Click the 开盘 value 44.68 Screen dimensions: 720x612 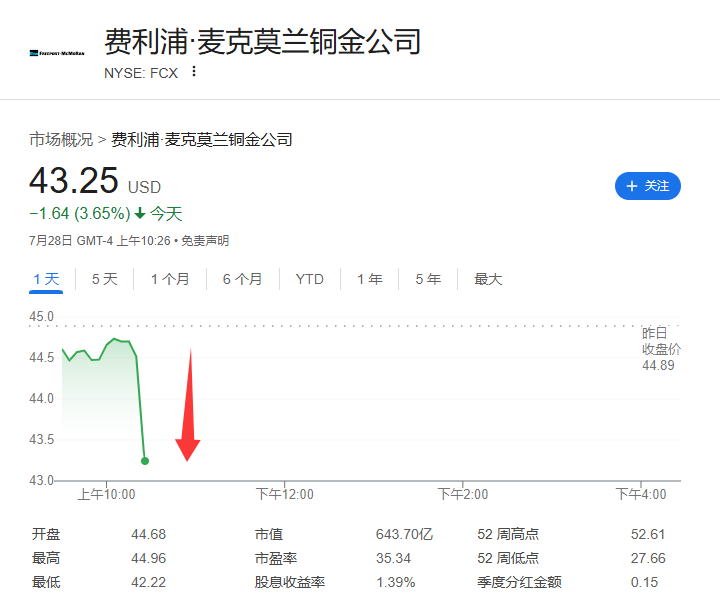point(148,534)
